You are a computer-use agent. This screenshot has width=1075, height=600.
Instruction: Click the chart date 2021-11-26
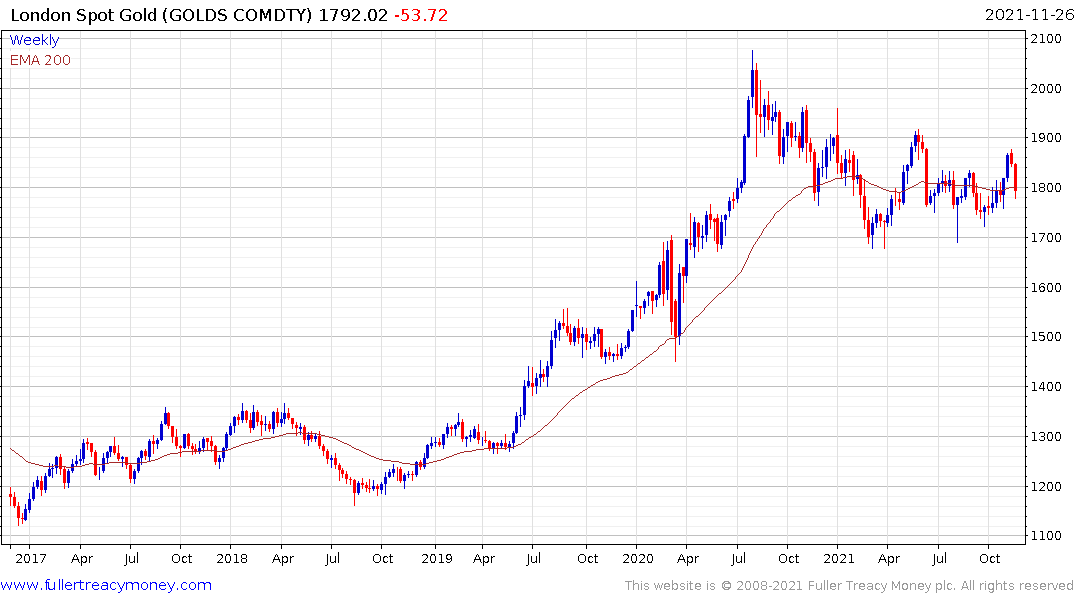[1029, 14]
